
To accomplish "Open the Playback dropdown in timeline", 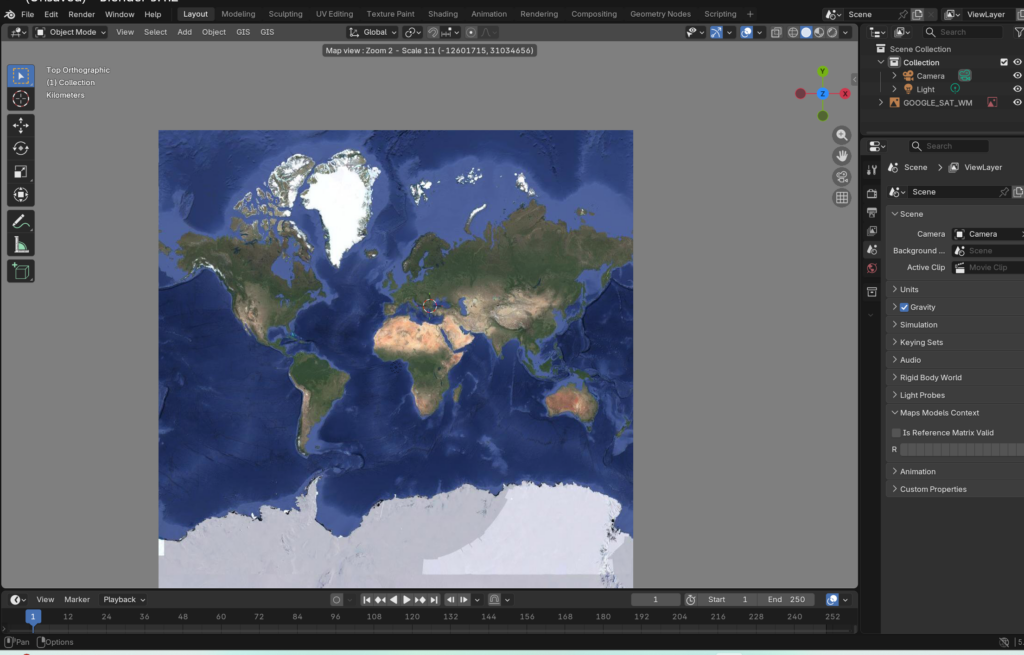I will click(x=124, y=599).
